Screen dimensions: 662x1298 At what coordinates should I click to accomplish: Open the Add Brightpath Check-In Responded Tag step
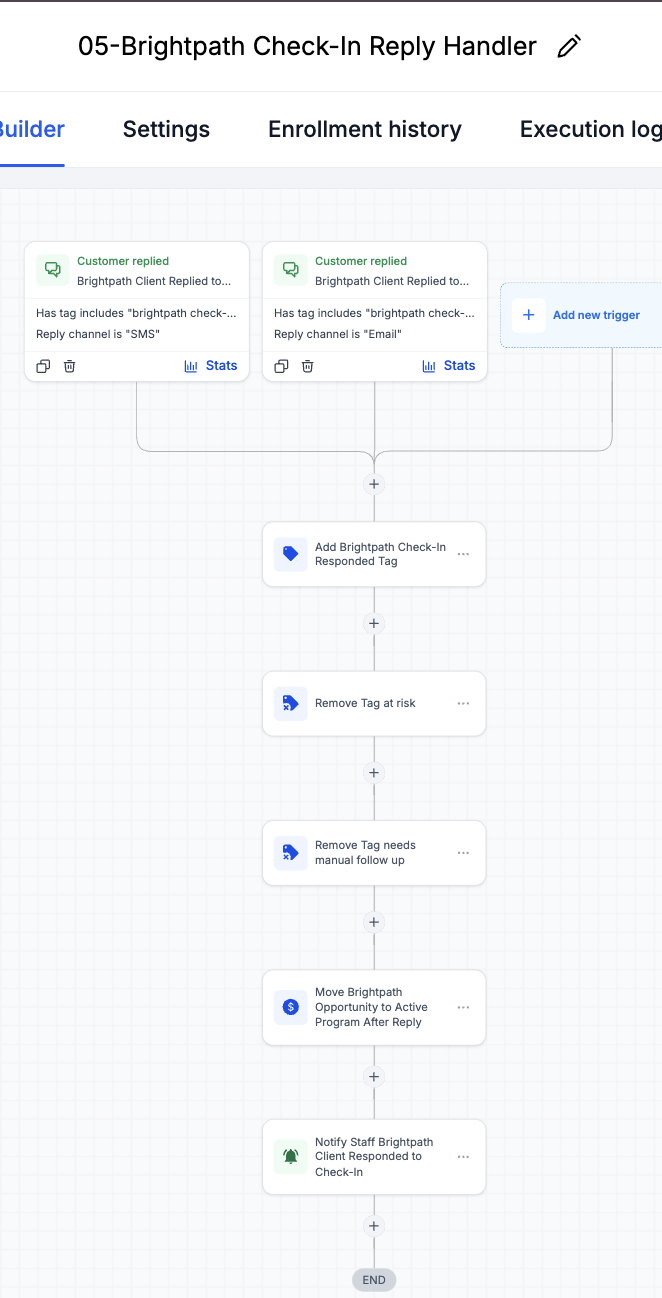[374, 554]
